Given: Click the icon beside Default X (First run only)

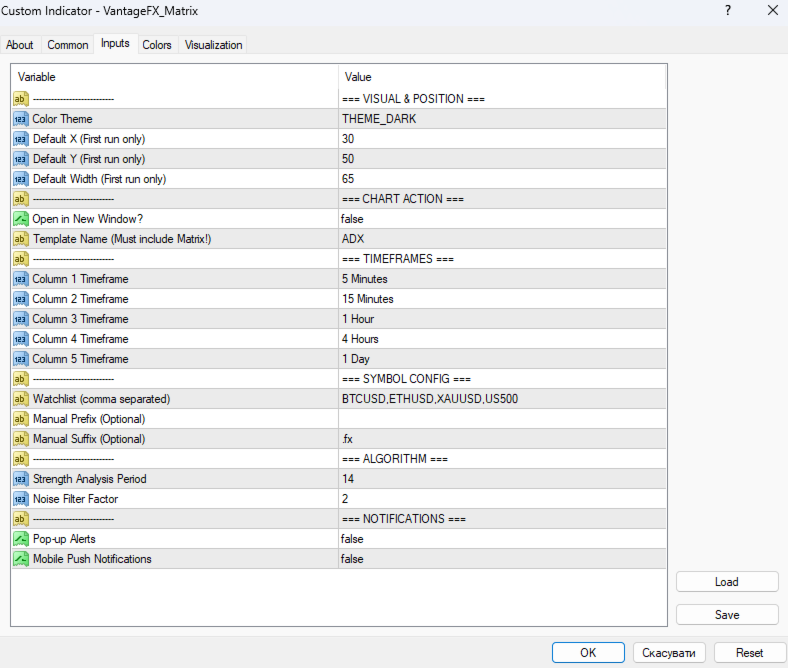Looking at the screenshot, I should [x=21, y=139].
